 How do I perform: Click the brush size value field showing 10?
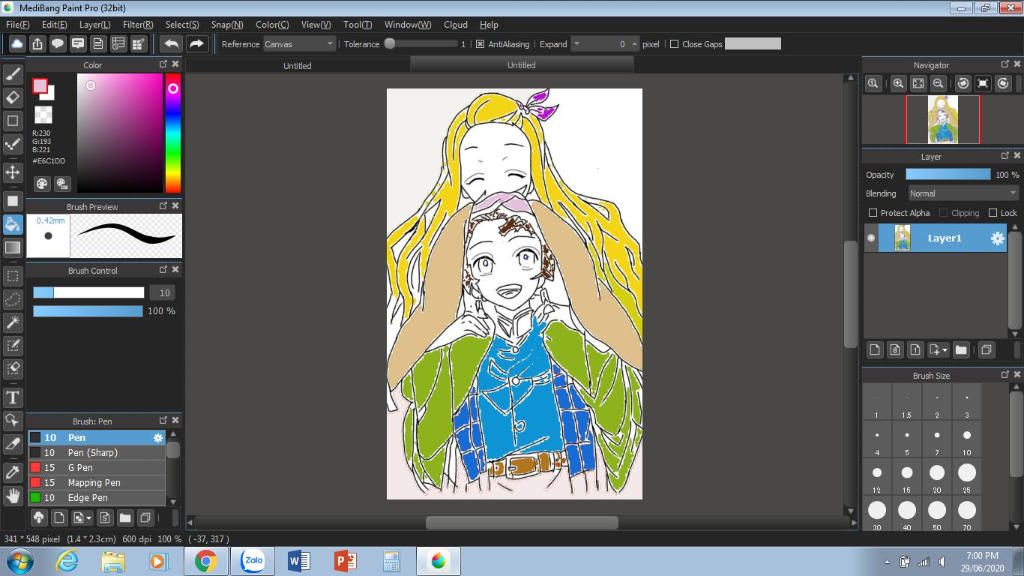pyautogui.click(x=163, y=293)
